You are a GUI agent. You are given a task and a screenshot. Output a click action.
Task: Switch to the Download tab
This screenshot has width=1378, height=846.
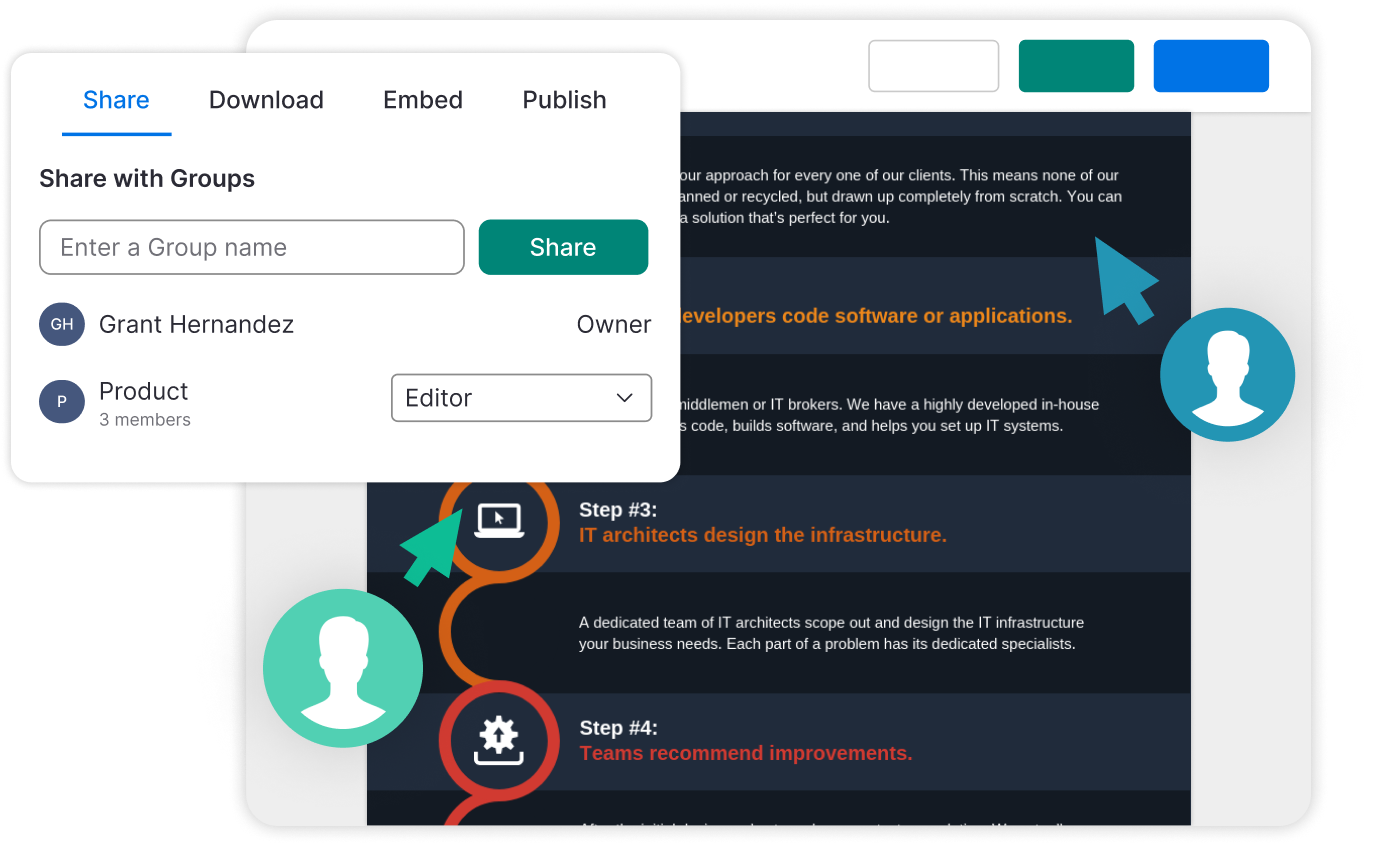(266, 100)
